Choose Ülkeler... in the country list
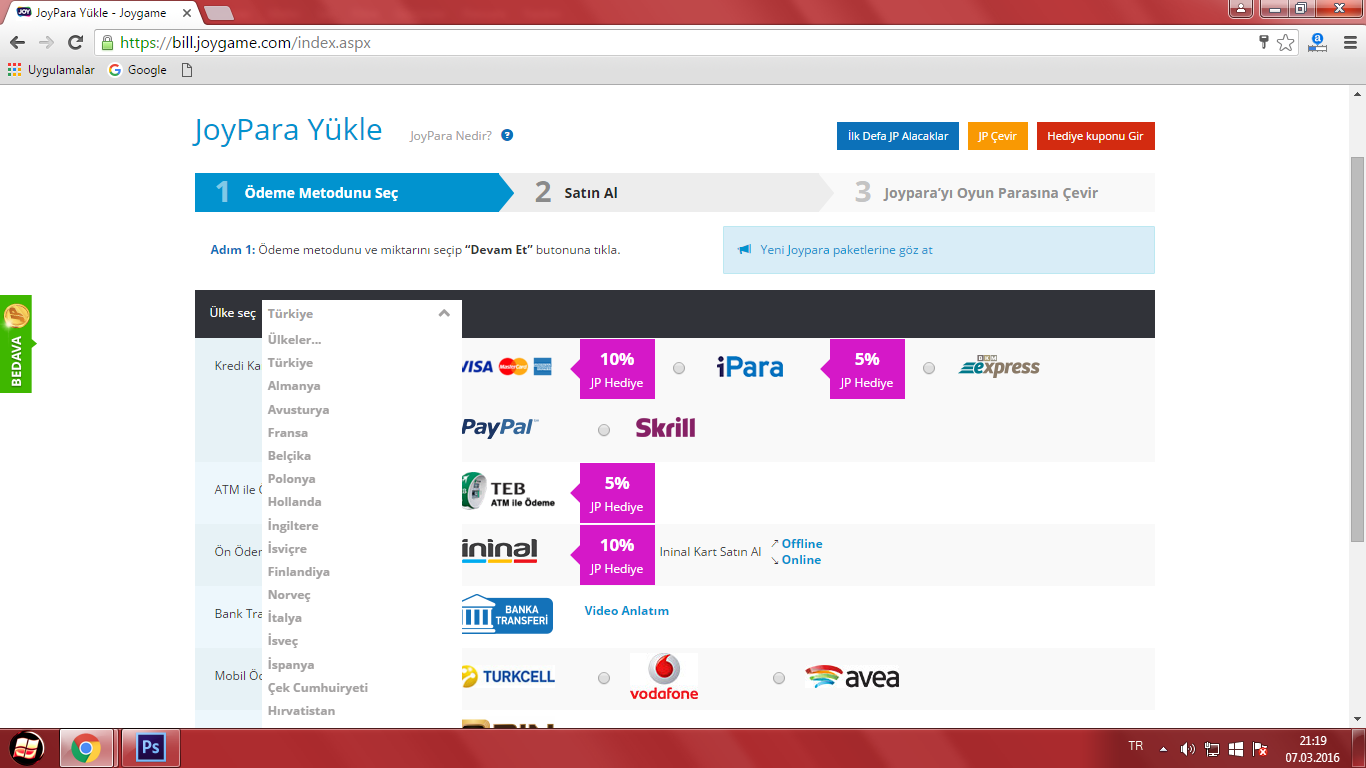The width and height of the screenshot is (1366, 768). click(x=294, y=340)
